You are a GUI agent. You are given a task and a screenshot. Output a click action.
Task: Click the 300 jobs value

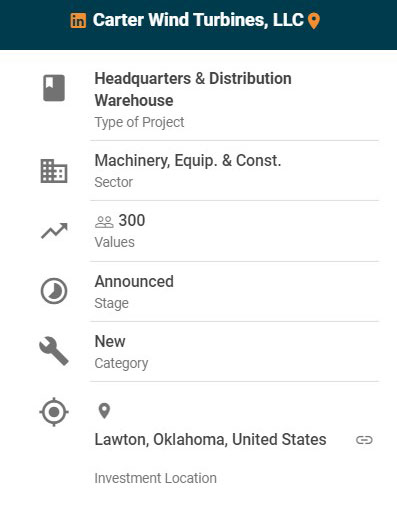coord(132,220)
